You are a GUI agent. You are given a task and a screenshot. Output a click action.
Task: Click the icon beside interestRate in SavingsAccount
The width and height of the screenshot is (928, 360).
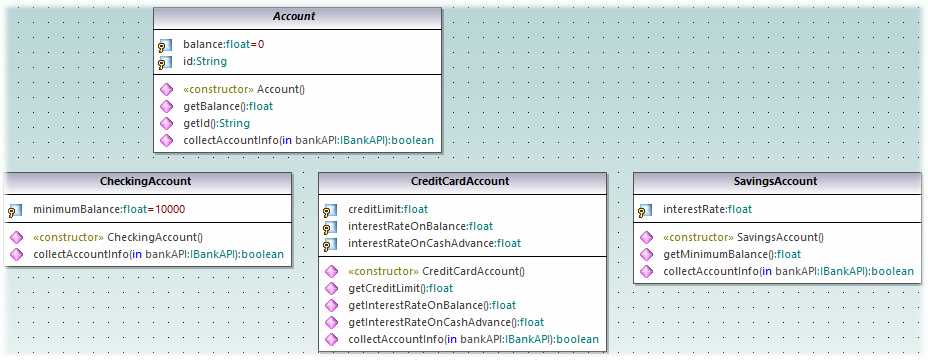click(645, 210)
